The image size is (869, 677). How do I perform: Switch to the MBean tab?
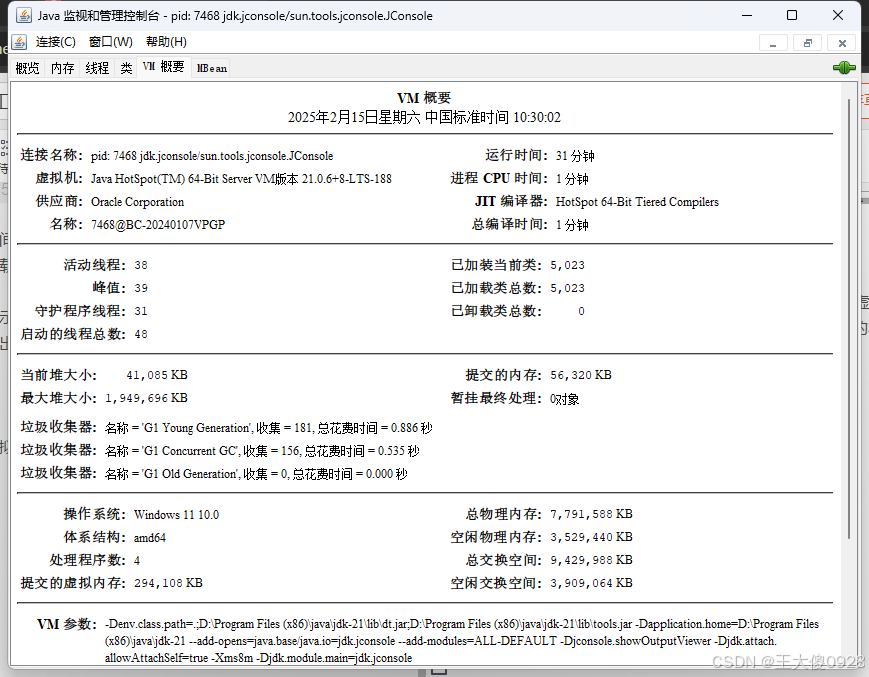tap(210, 68)
